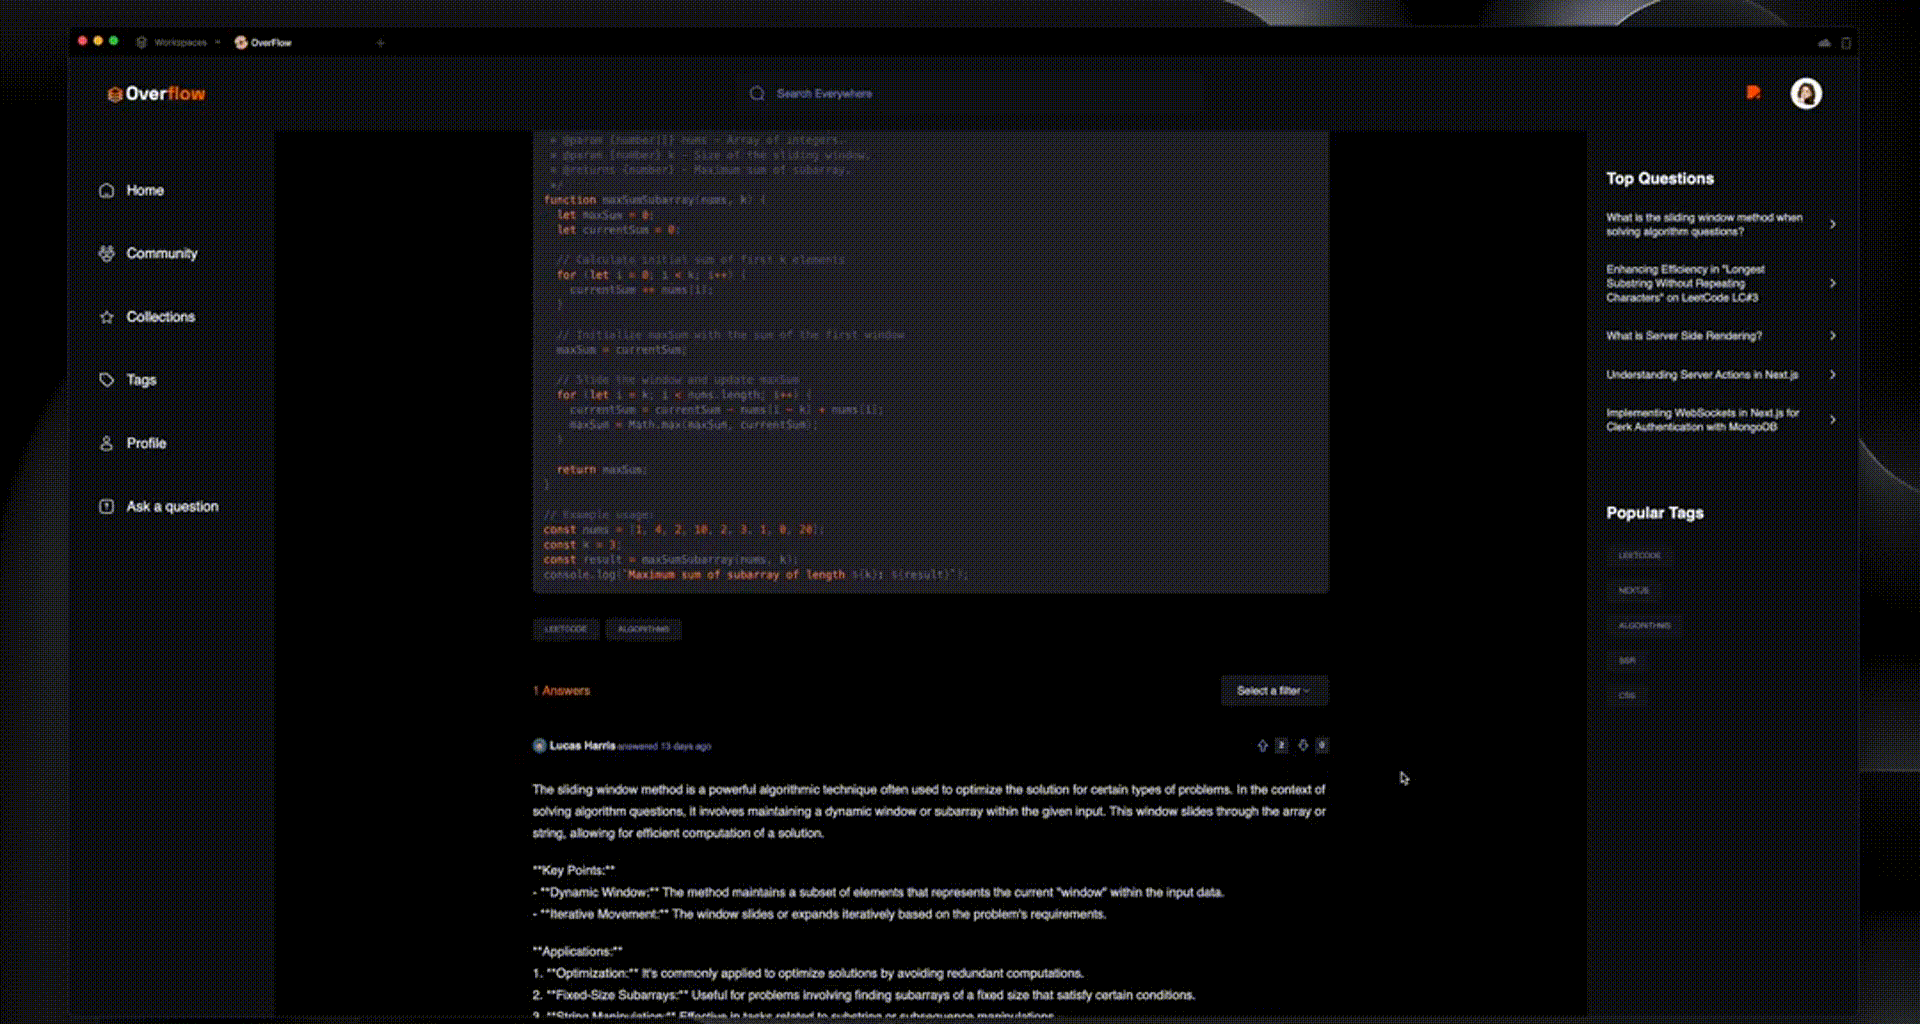
Task: Open Community page in sidebar
Action: [x=162, y=253]
